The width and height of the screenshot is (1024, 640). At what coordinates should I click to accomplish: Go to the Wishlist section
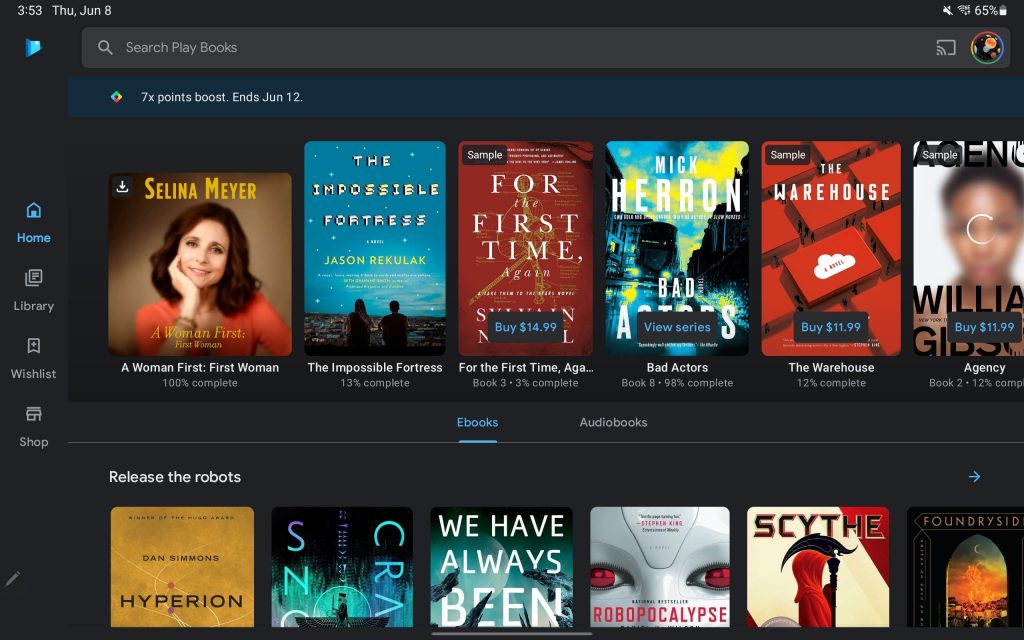33,358
